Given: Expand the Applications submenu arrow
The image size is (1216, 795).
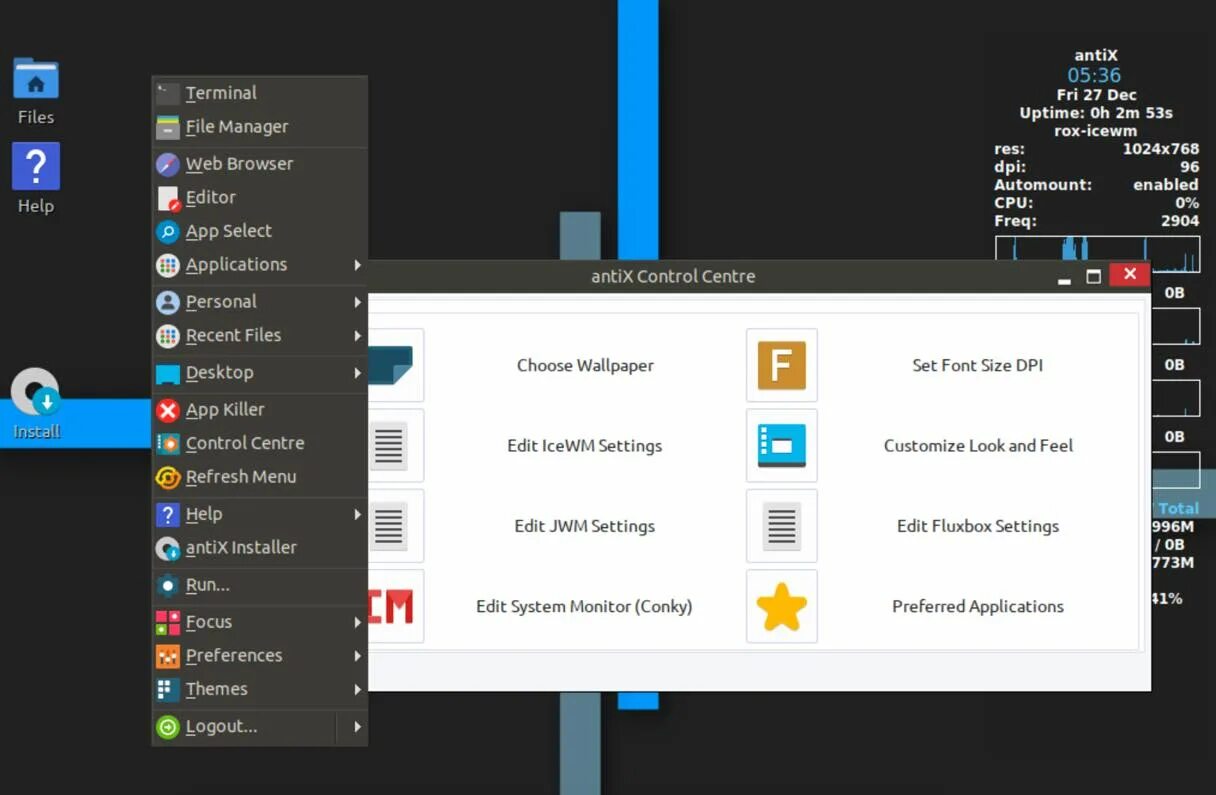Looking at the screenshot, I should pyautogui.click(x=357, y=265).
